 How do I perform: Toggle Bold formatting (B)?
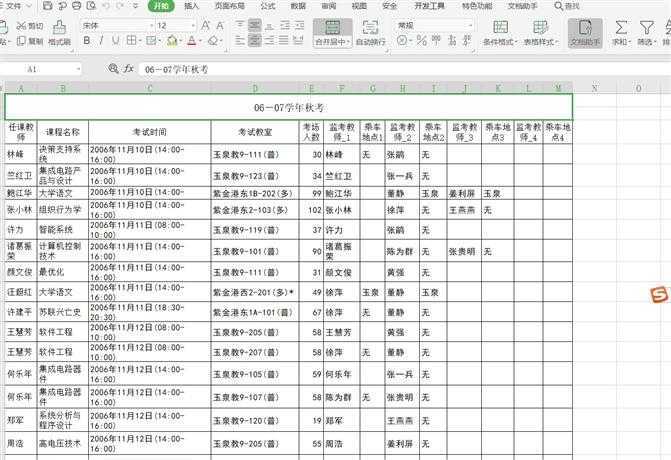tap(87, 41)
